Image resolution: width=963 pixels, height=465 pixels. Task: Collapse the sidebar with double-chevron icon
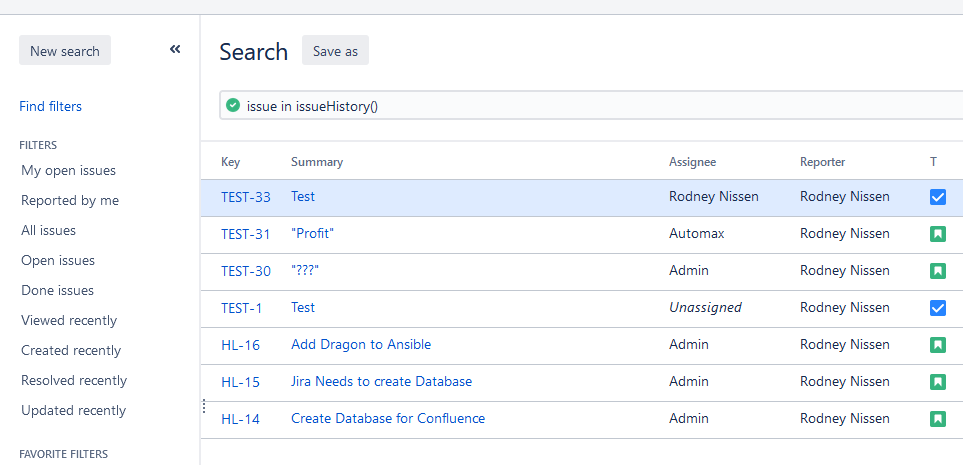(175, 49)
